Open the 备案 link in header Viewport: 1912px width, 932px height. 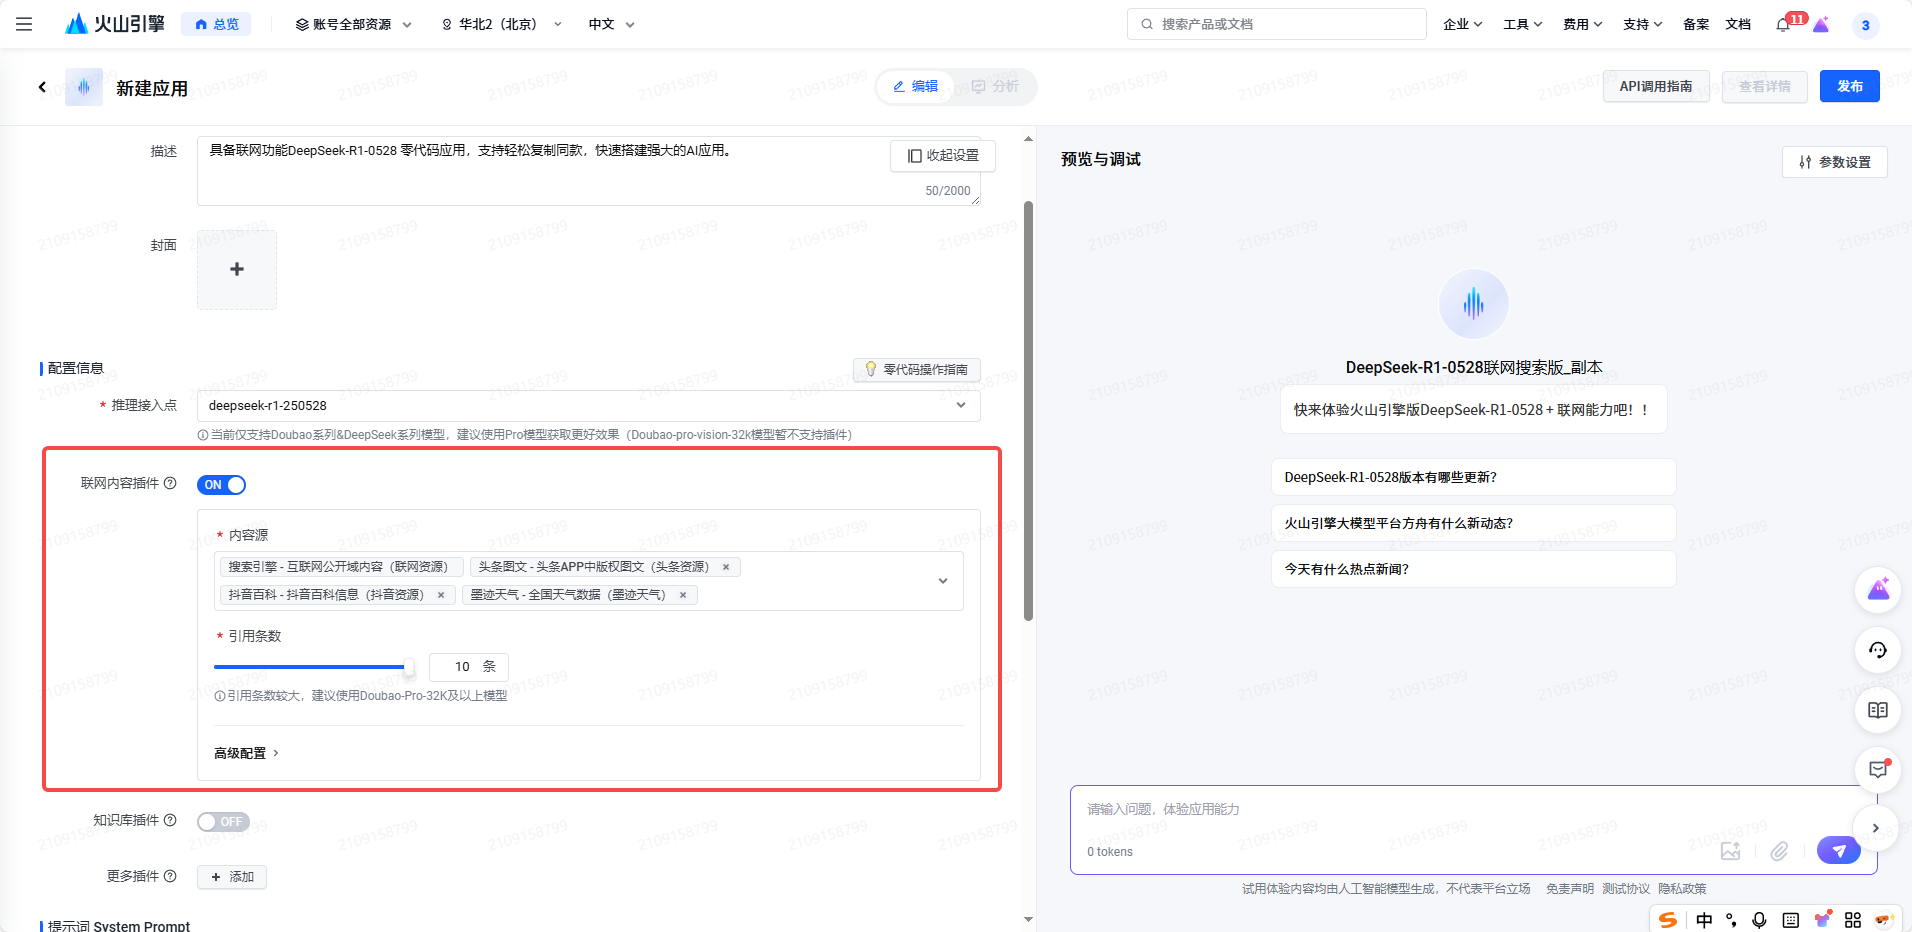tap(1696, 24)
